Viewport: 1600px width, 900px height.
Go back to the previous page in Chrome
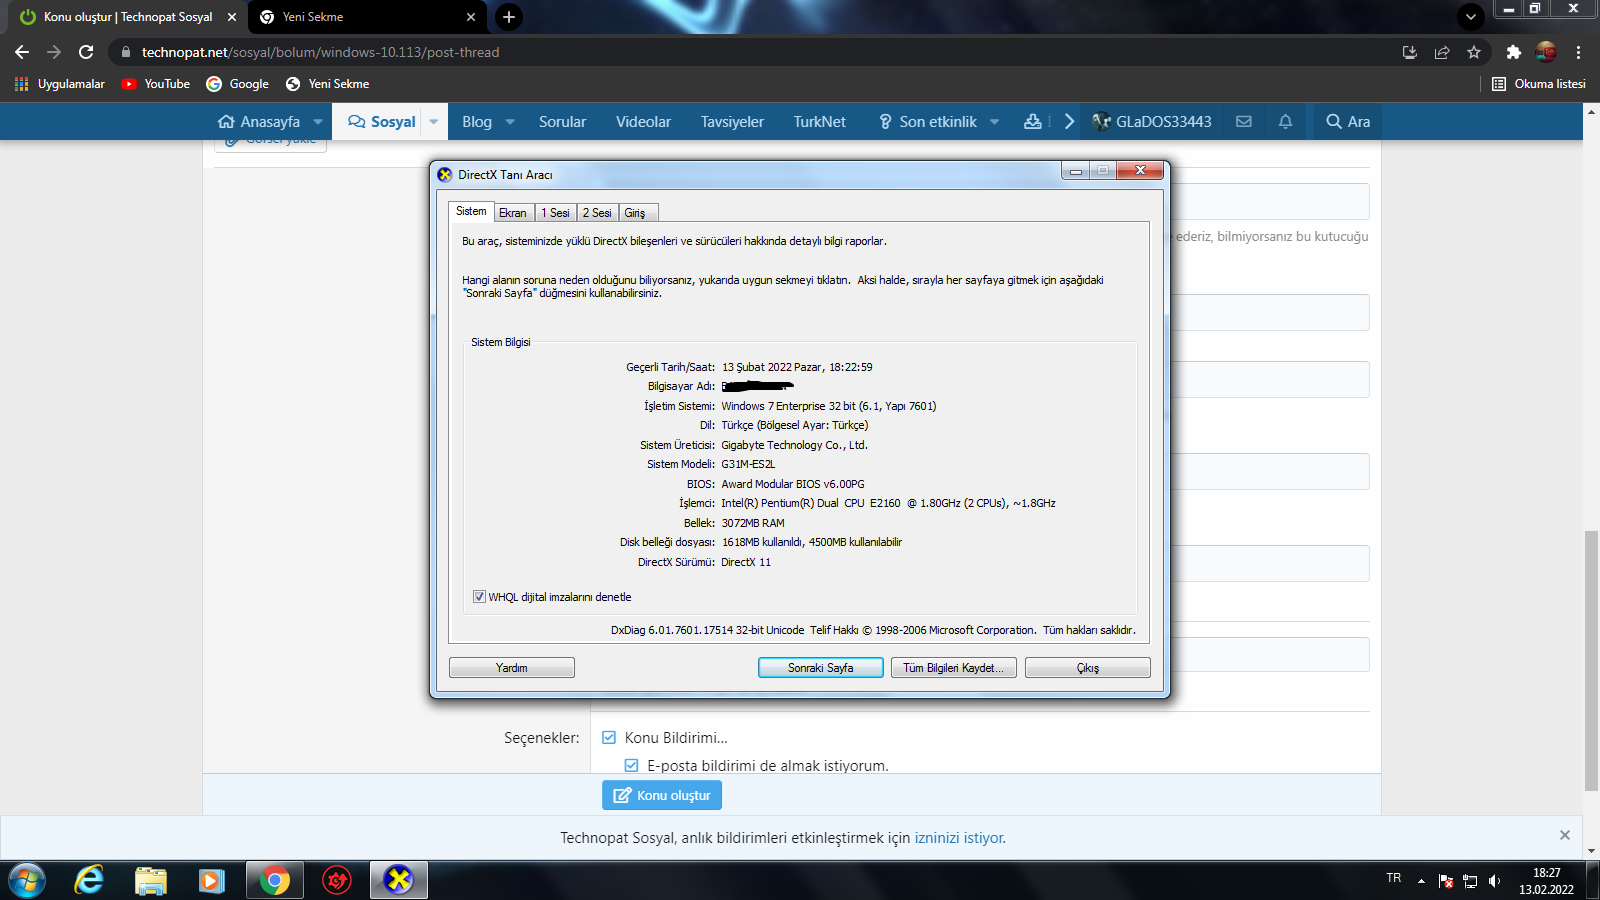click(x=22, y=52)
